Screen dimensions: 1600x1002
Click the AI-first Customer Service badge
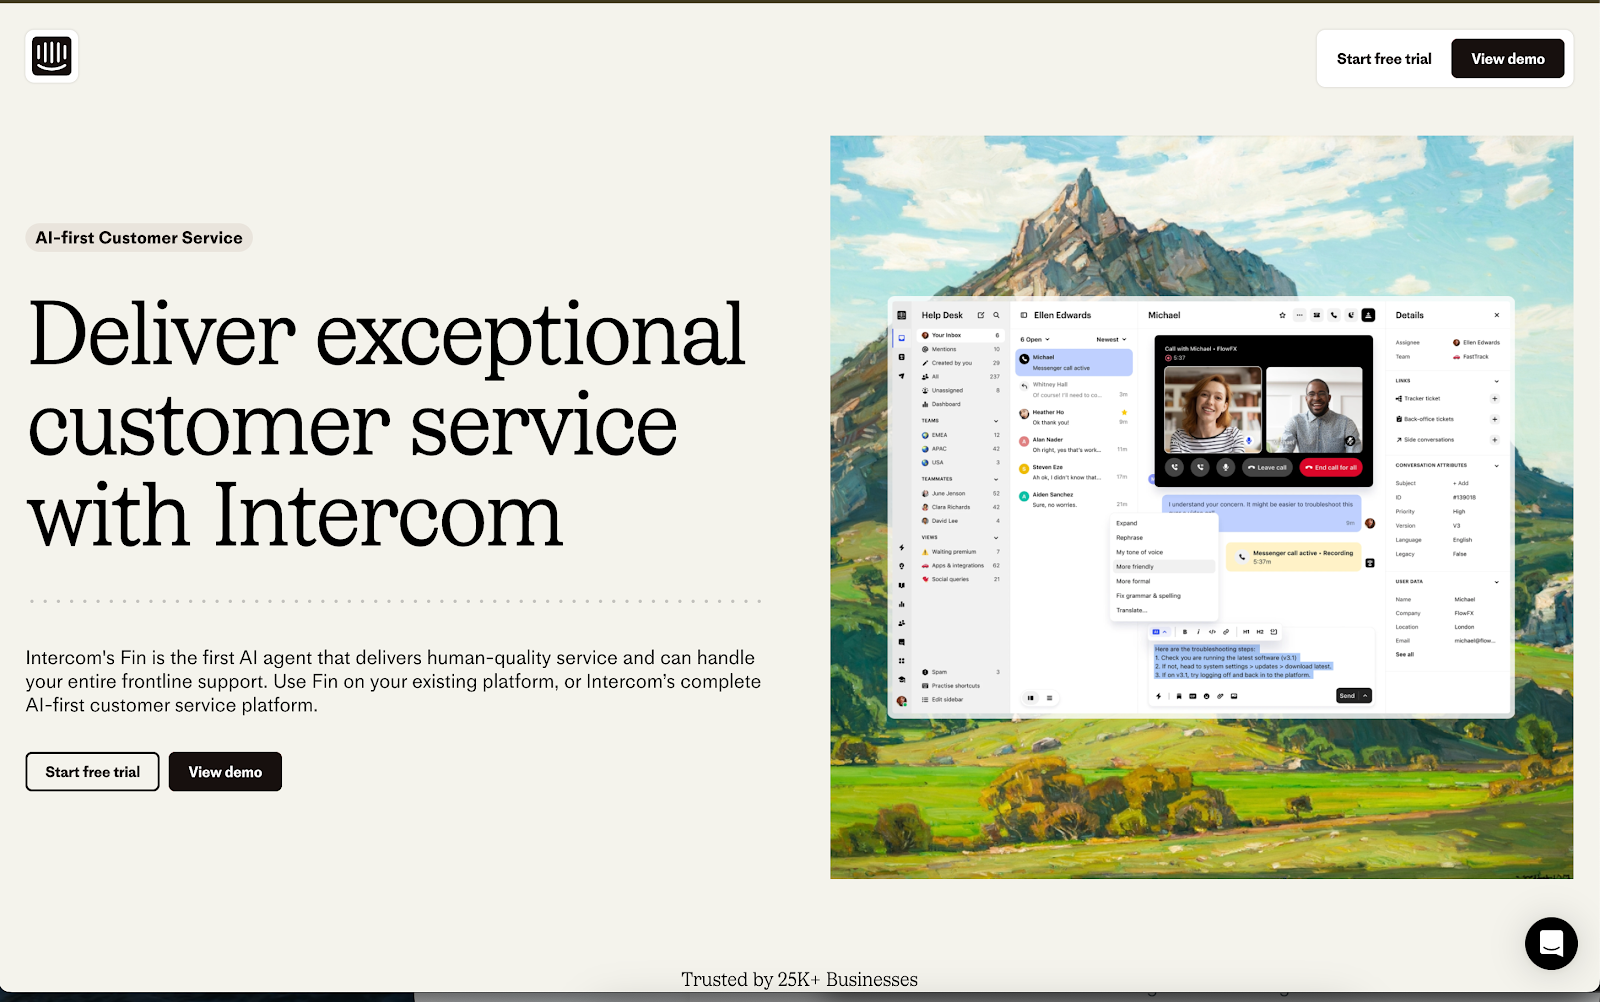(139, 238)
